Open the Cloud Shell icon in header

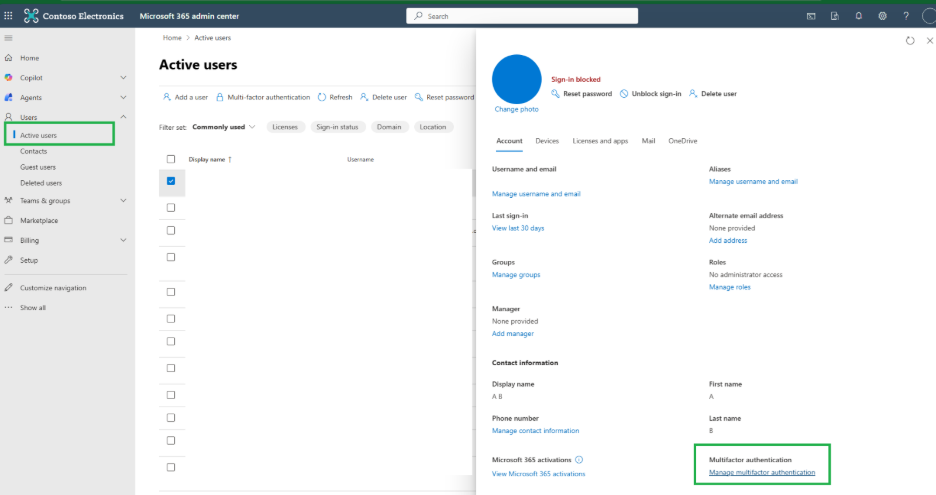tap(811, 16)
